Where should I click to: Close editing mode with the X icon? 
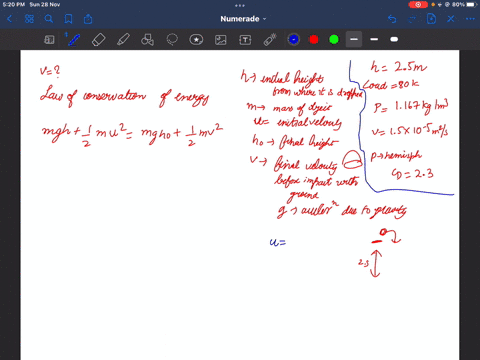451,19
